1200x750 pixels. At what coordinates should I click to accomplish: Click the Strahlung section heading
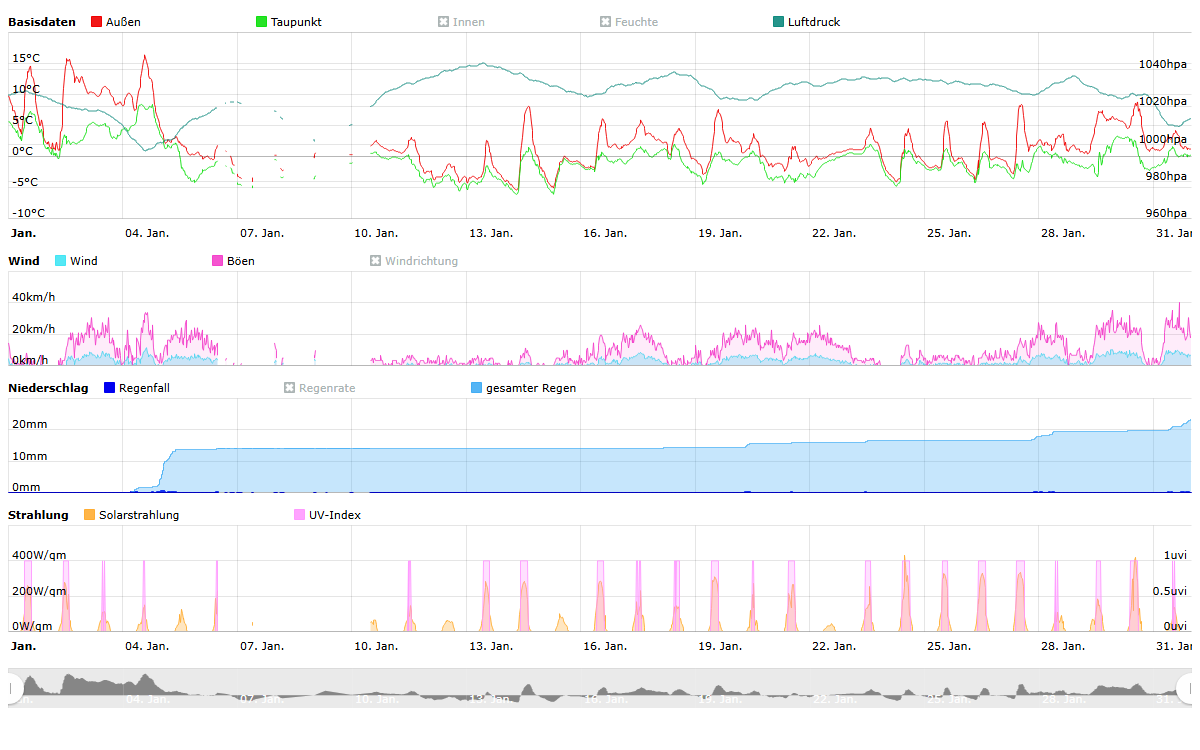point(38,515)
